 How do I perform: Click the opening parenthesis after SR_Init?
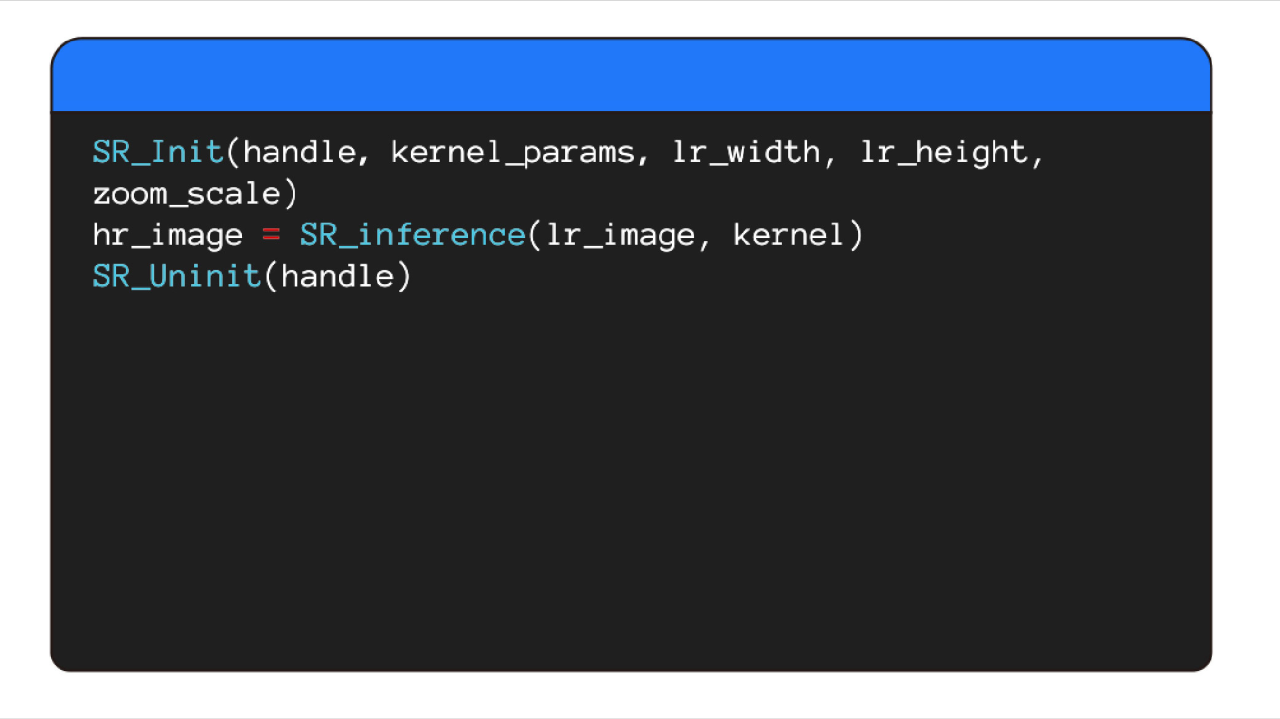[x=233, y=153]
